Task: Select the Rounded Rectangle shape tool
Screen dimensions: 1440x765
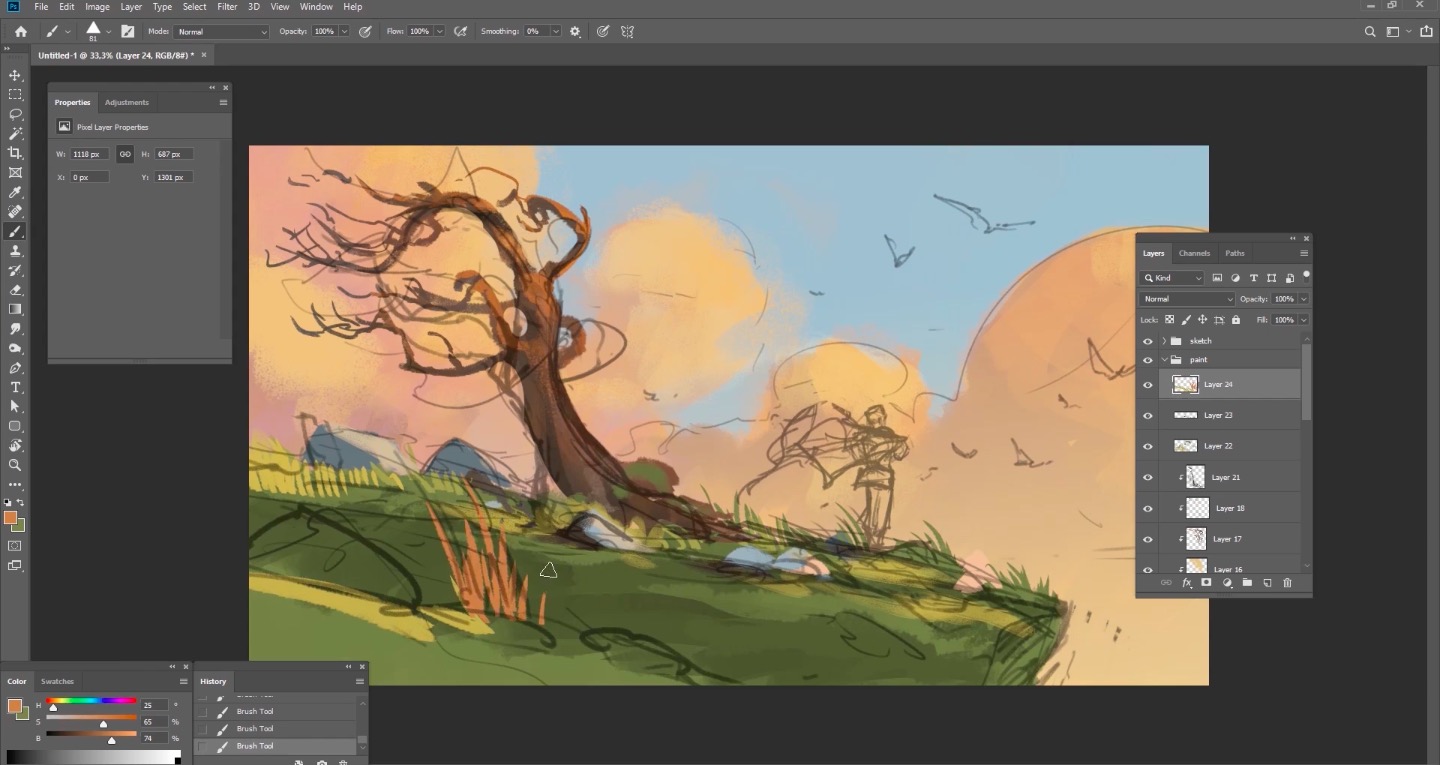Action: (x=15, y=426)
